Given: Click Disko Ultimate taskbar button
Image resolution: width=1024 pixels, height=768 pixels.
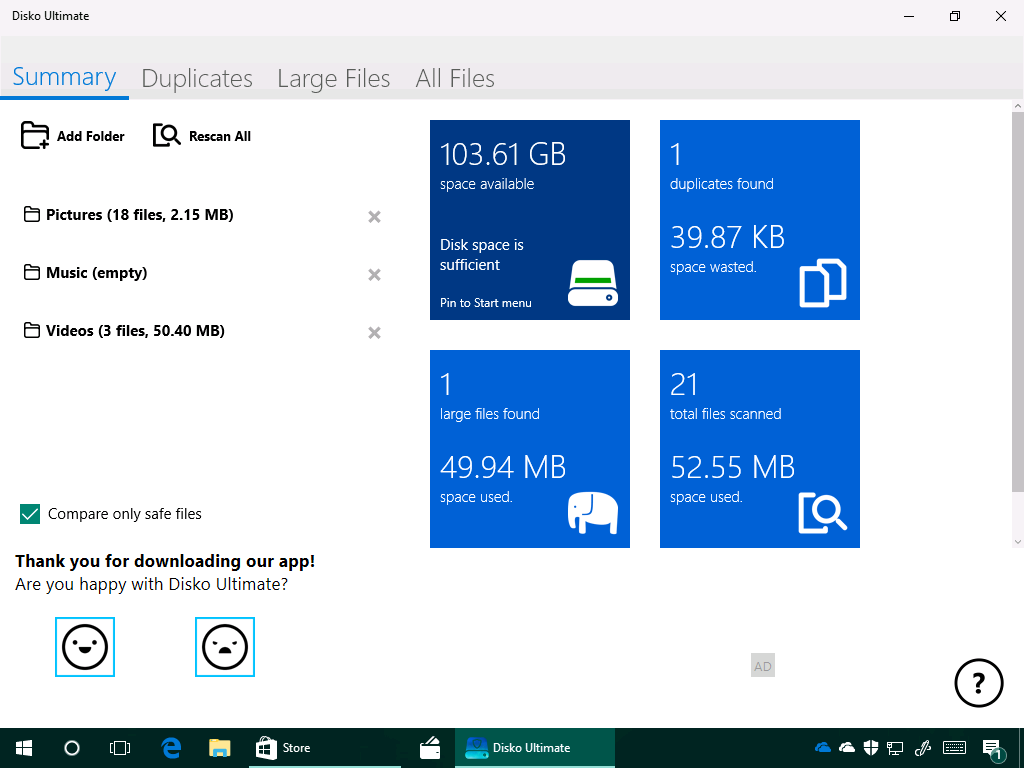Looking at the screenshot, I should pos(535,748).
